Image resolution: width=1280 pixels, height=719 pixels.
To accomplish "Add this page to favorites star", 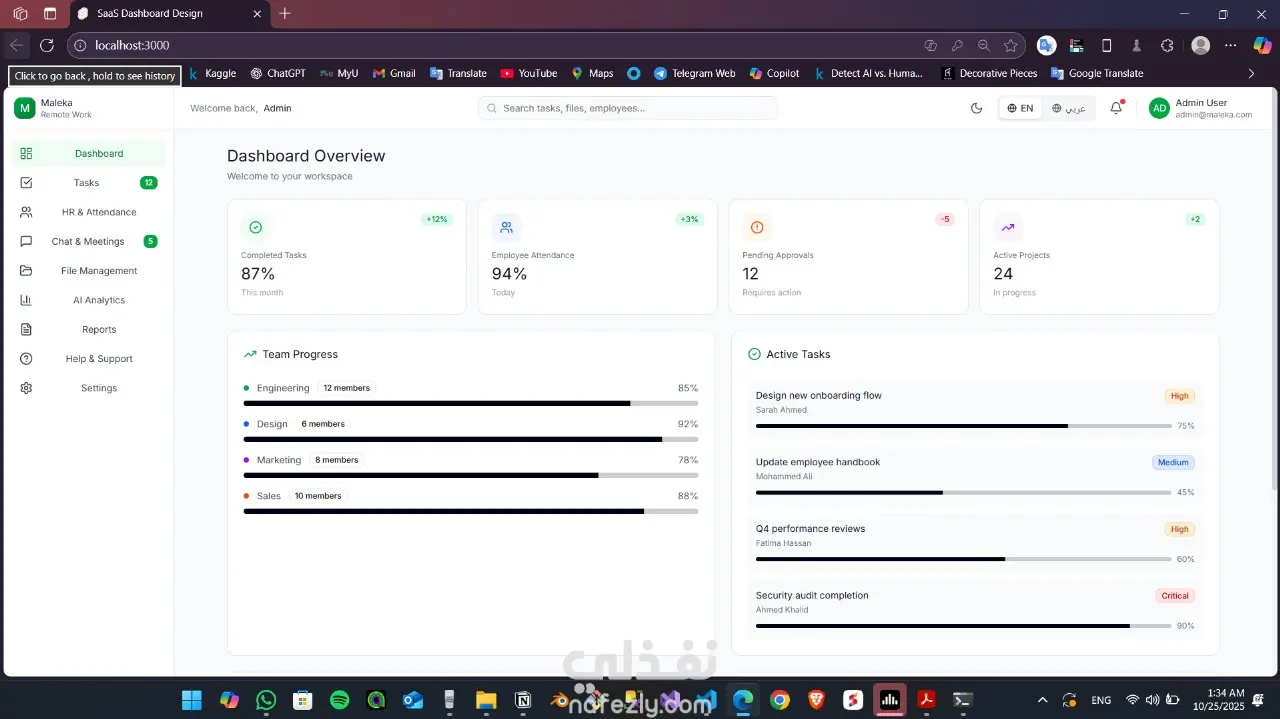I will click(1010, 45).
